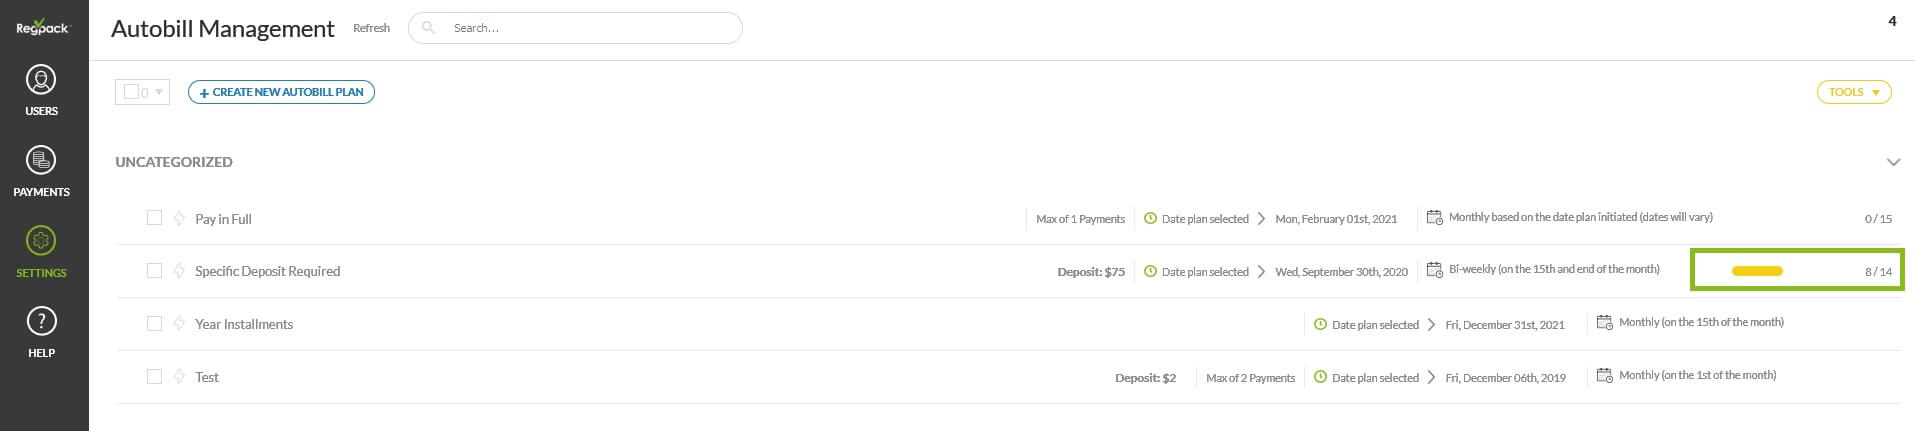Open the Specific Deposit Required plan

pyautogui.click(x=267, y=271)
